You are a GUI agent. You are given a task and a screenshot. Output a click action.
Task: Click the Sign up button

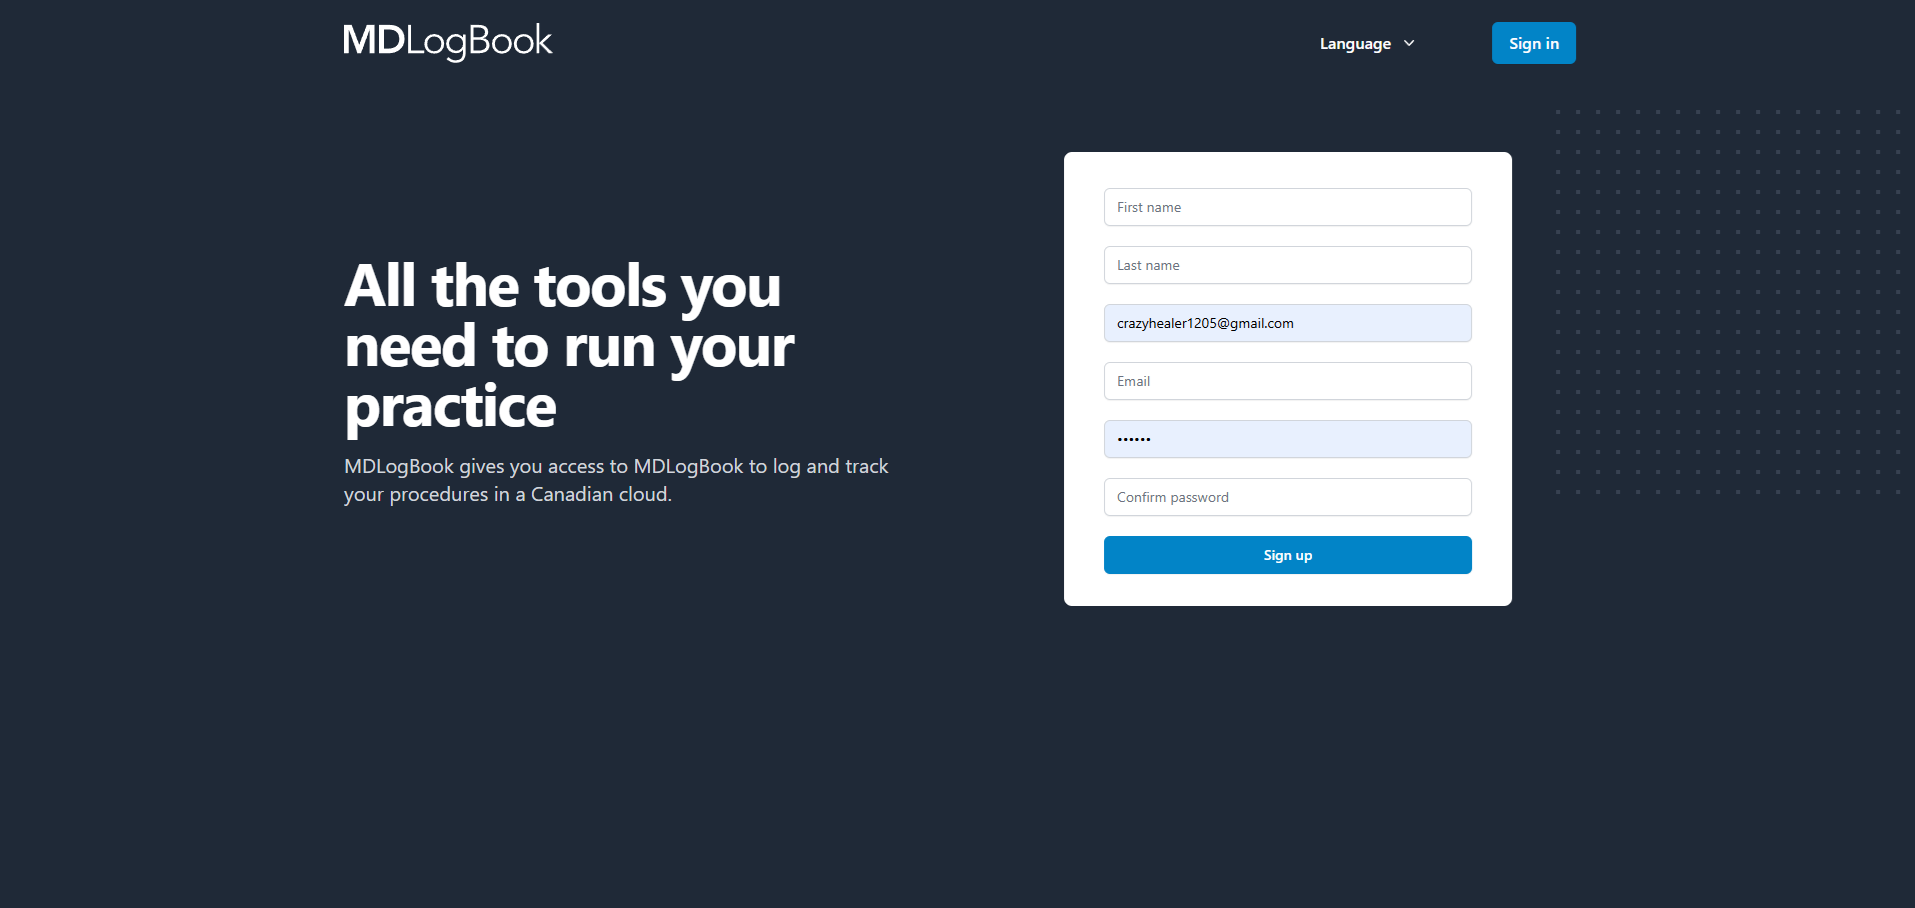[x=1287, y=555]
